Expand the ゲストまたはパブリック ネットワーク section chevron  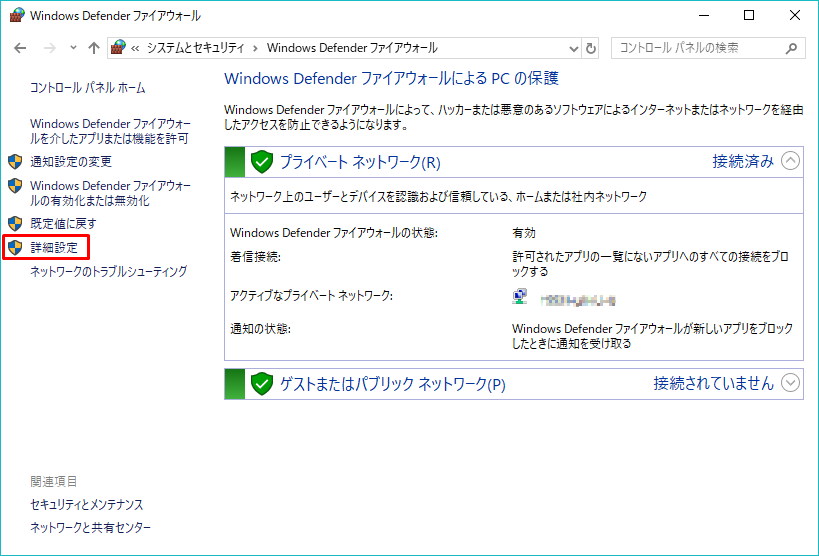click(790, 382)
